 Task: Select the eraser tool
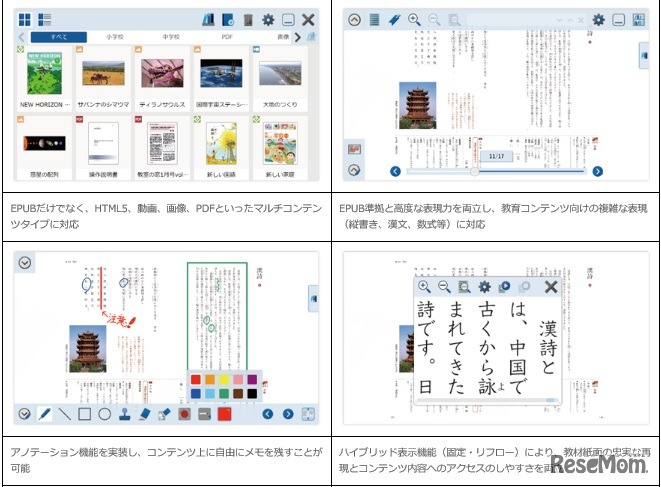click(x=144, y=414)
